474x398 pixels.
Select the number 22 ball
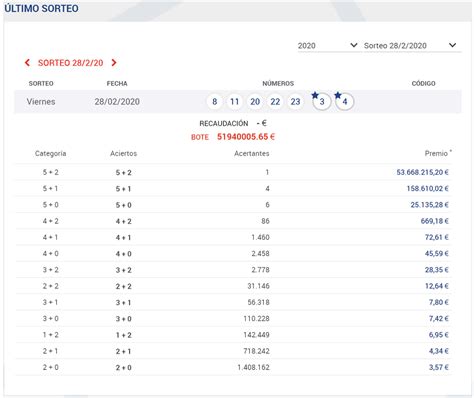[275, 101]
